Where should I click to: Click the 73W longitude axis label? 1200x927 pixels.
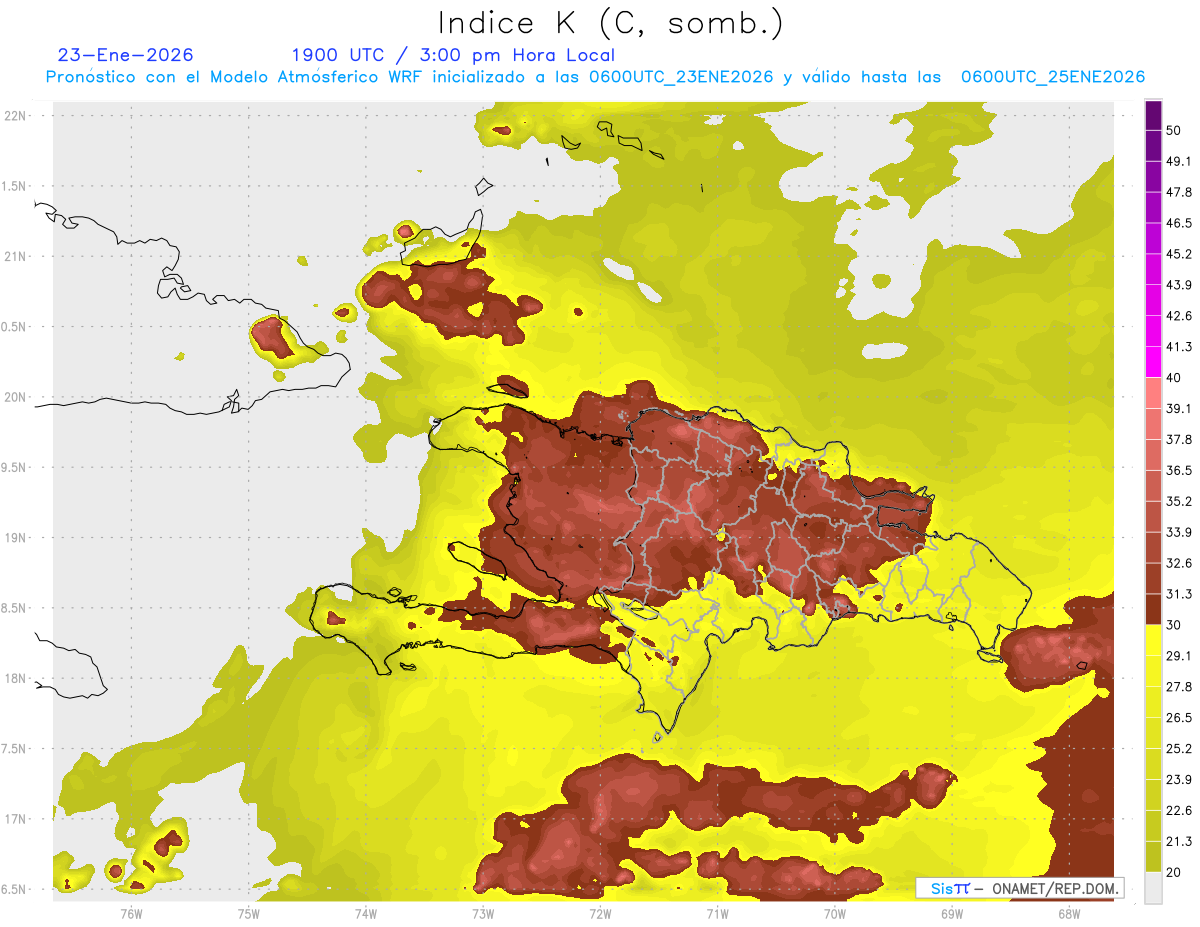pyautogui.click(x=483, y=913)
